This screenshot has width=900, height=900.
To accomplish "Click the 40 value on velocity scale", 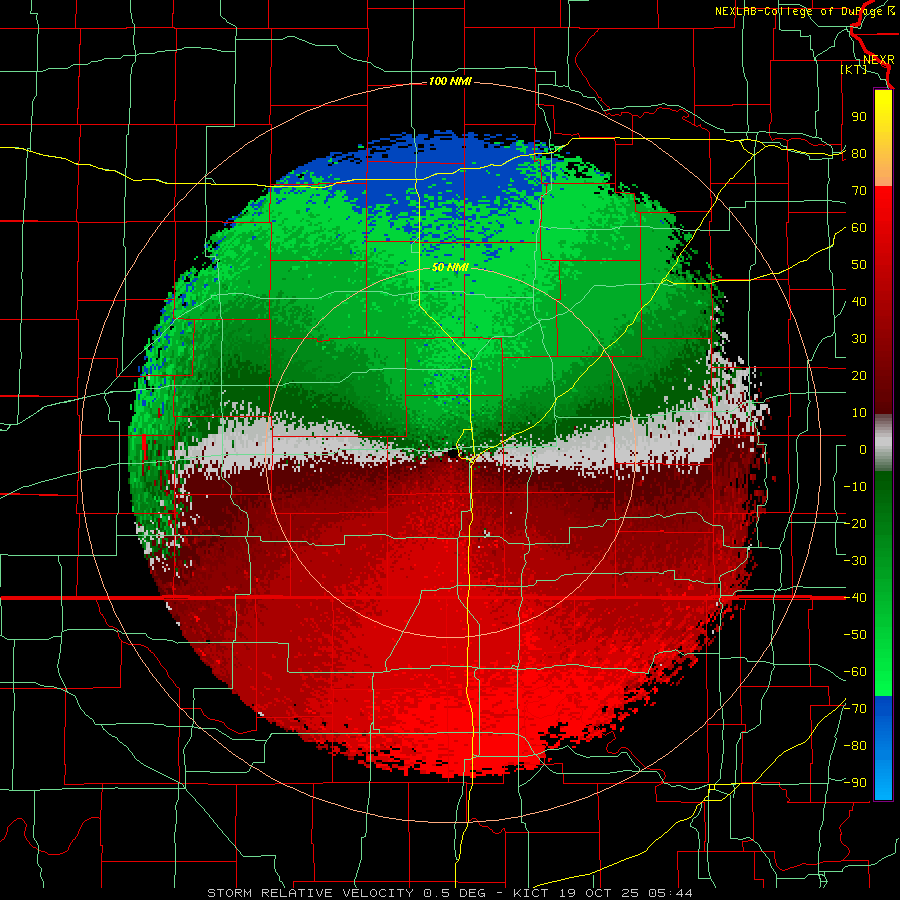I will point(859,302).
